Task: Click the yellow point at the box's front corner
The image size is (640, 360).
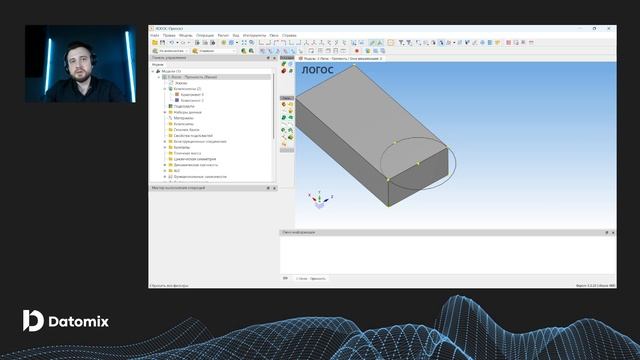Action: (x=388, y=179)
